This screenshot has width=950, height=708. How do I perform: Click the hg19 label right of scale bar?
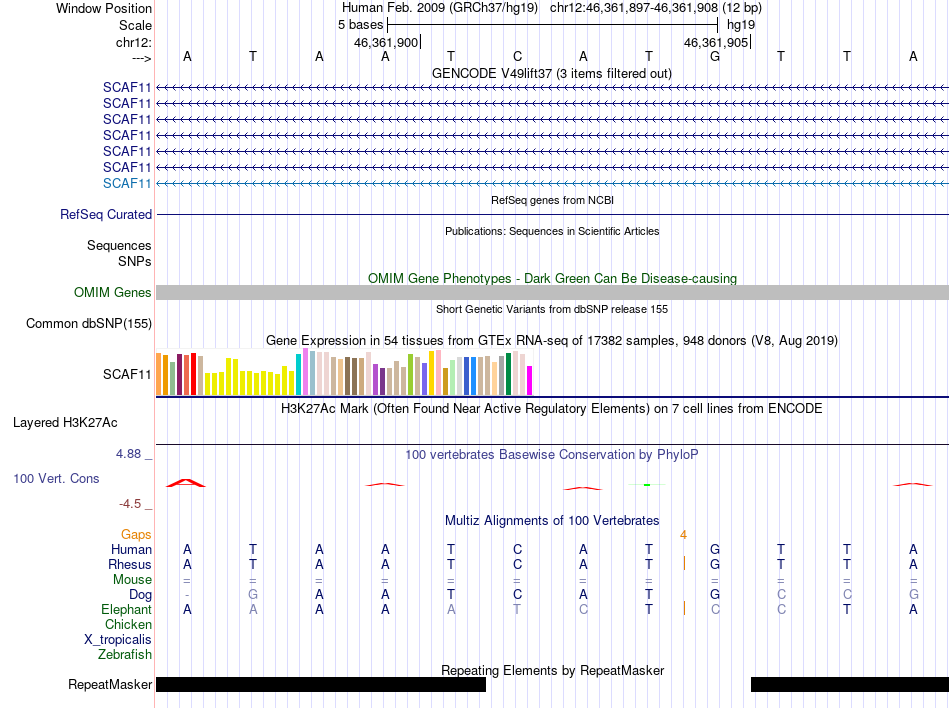coord(741,25)
